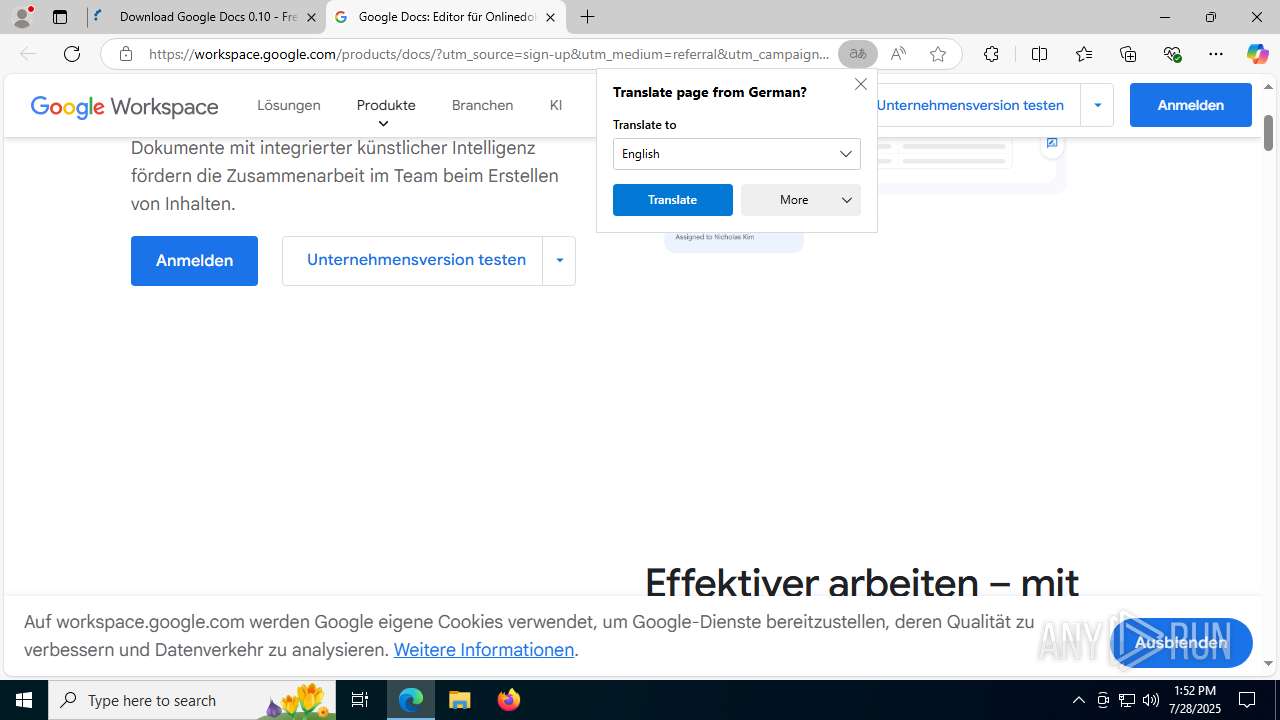The height and width of the screenshot is (720, 1280).
Task: Open File Explorer from taskbar
Action: (460, 700)
